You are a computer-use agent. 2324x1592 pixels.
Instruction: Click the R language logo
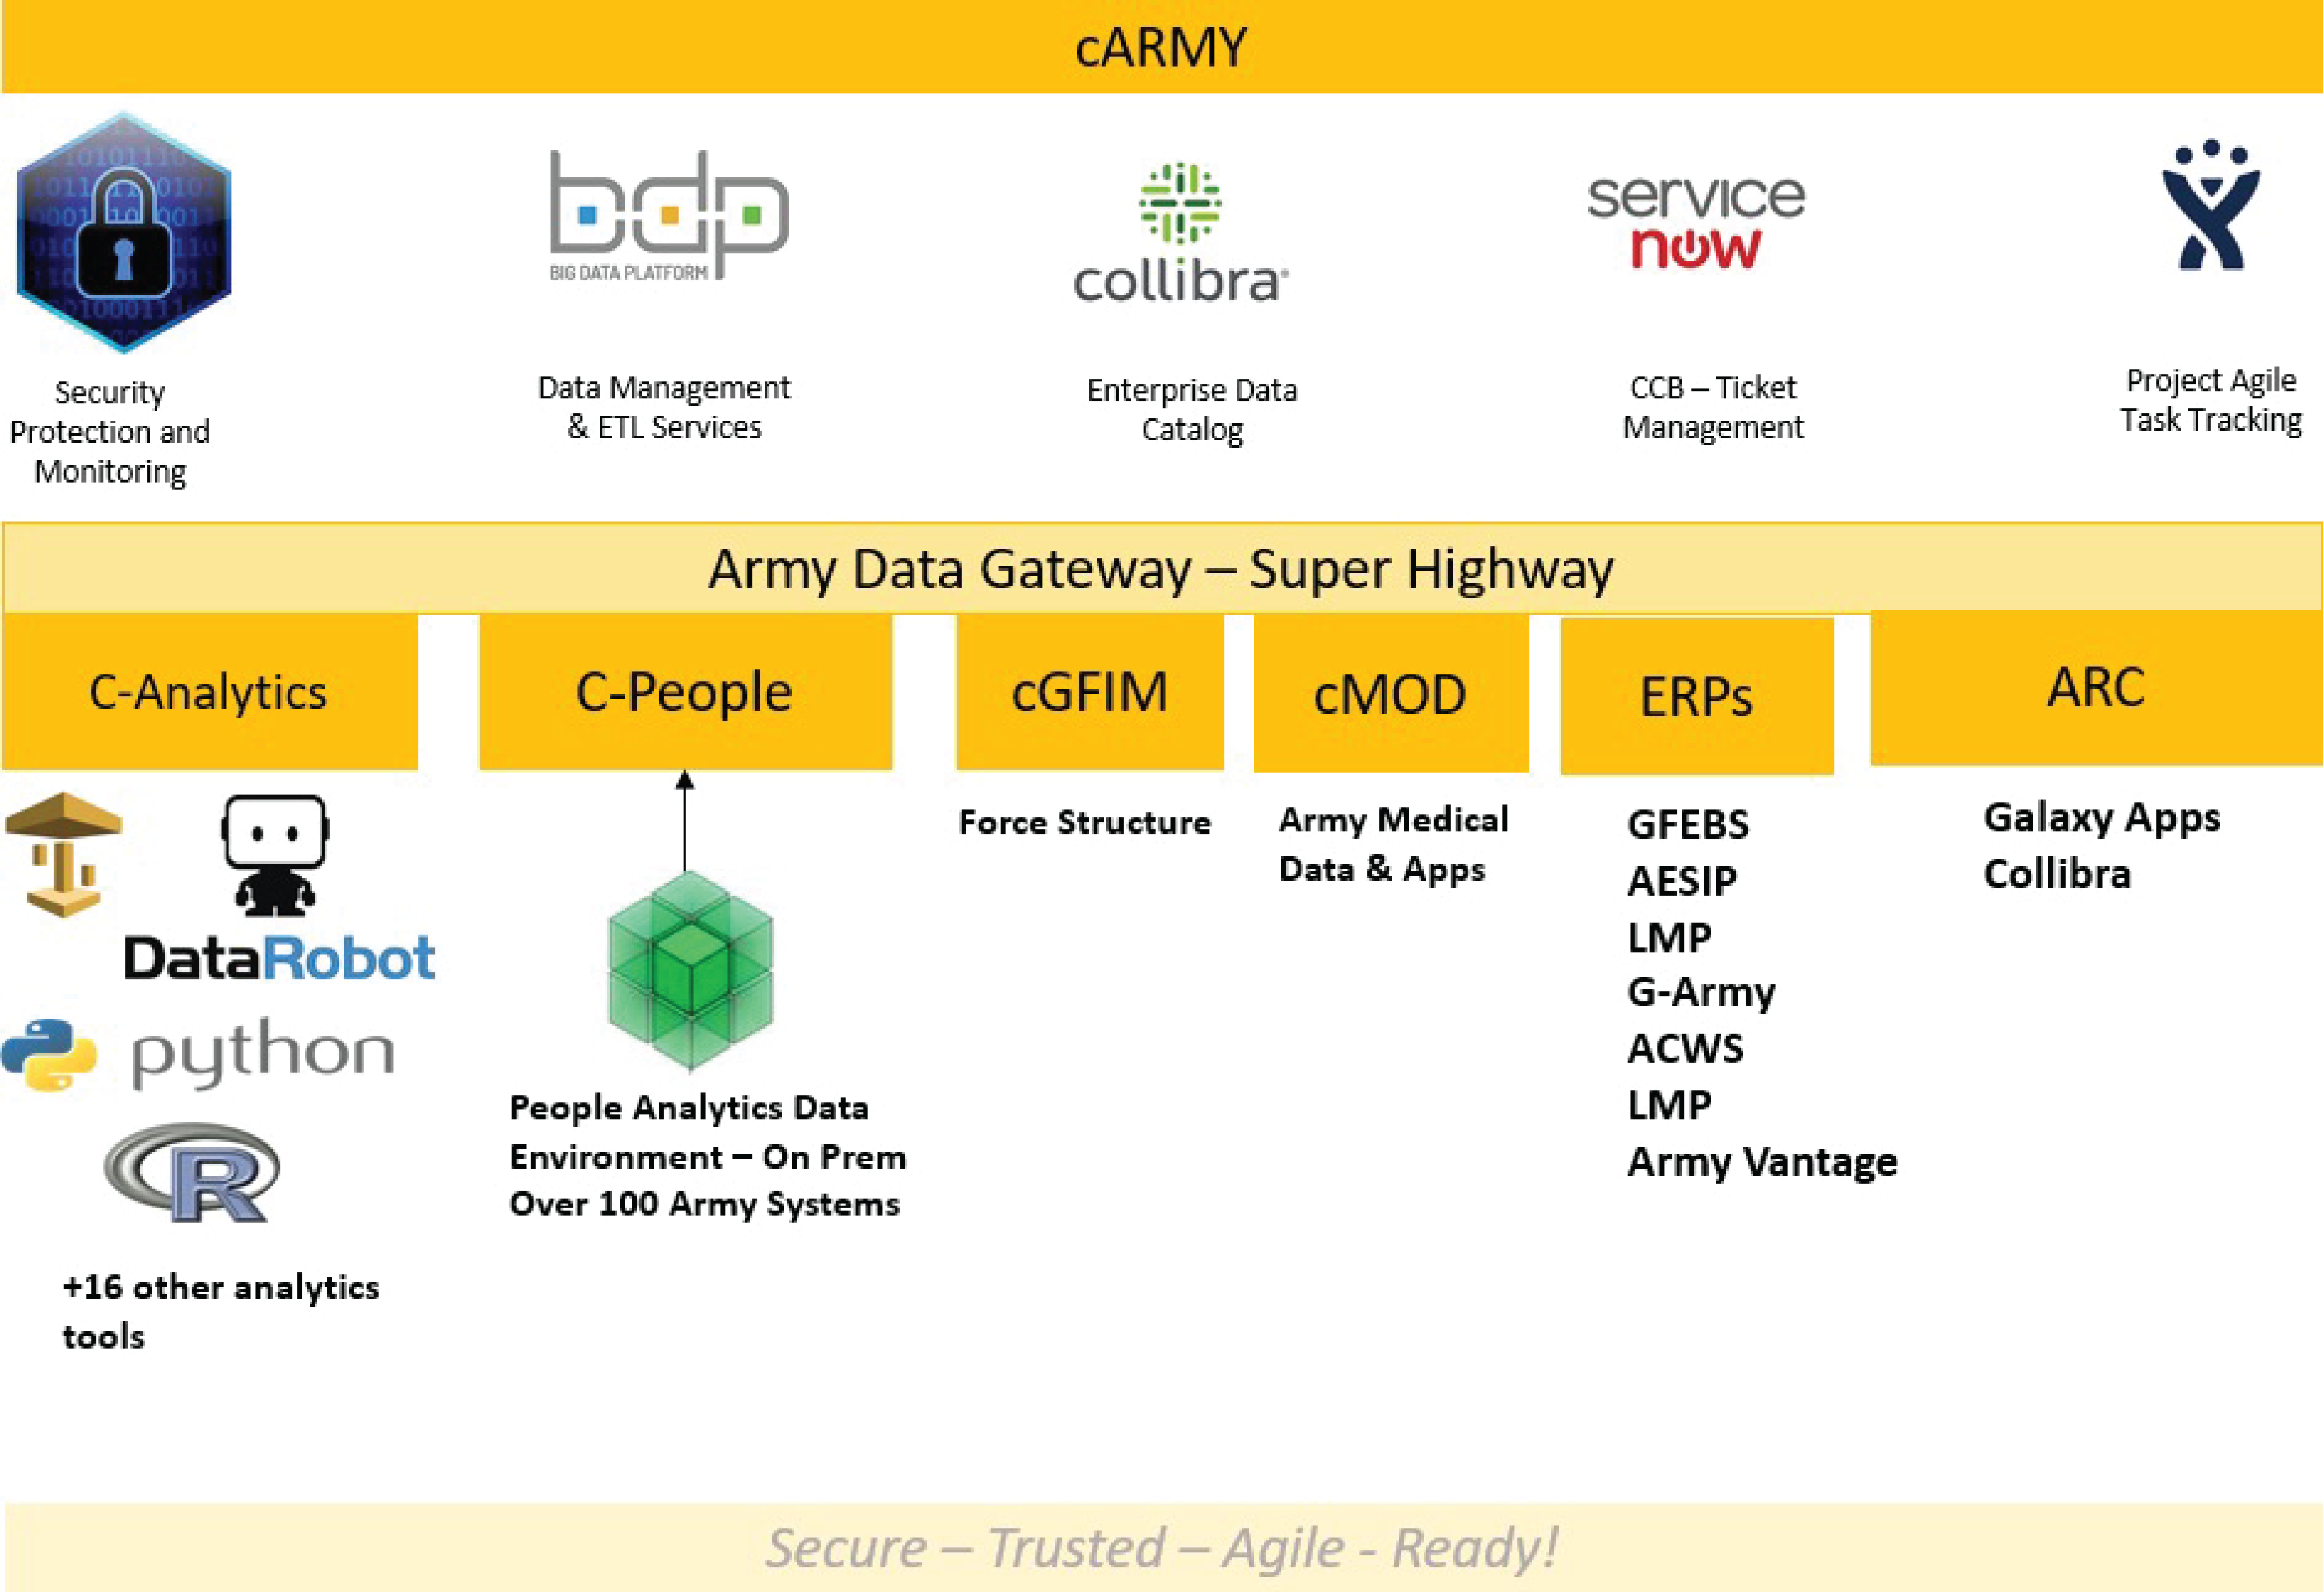click(x=192, y=1173)
